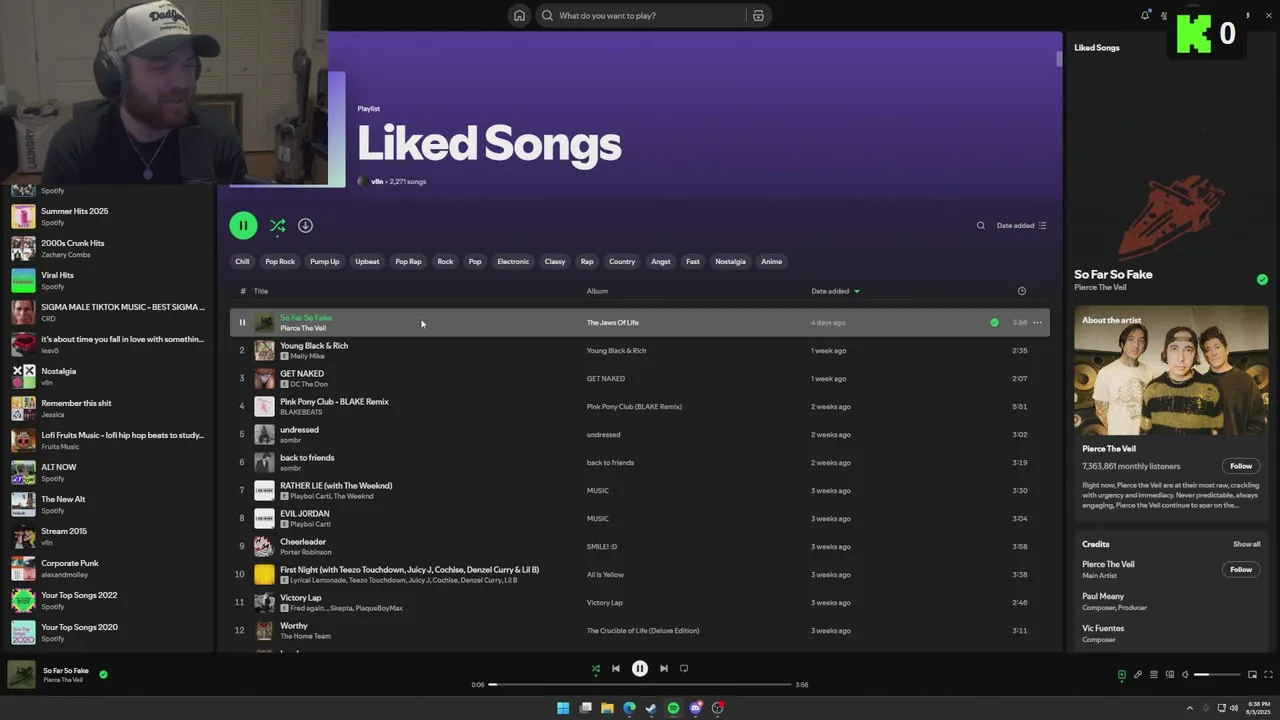Viewport: 1280px width, 720px height.
Task: Open the Pierce The Veil artist photo
Action: tap(1171, 369)
